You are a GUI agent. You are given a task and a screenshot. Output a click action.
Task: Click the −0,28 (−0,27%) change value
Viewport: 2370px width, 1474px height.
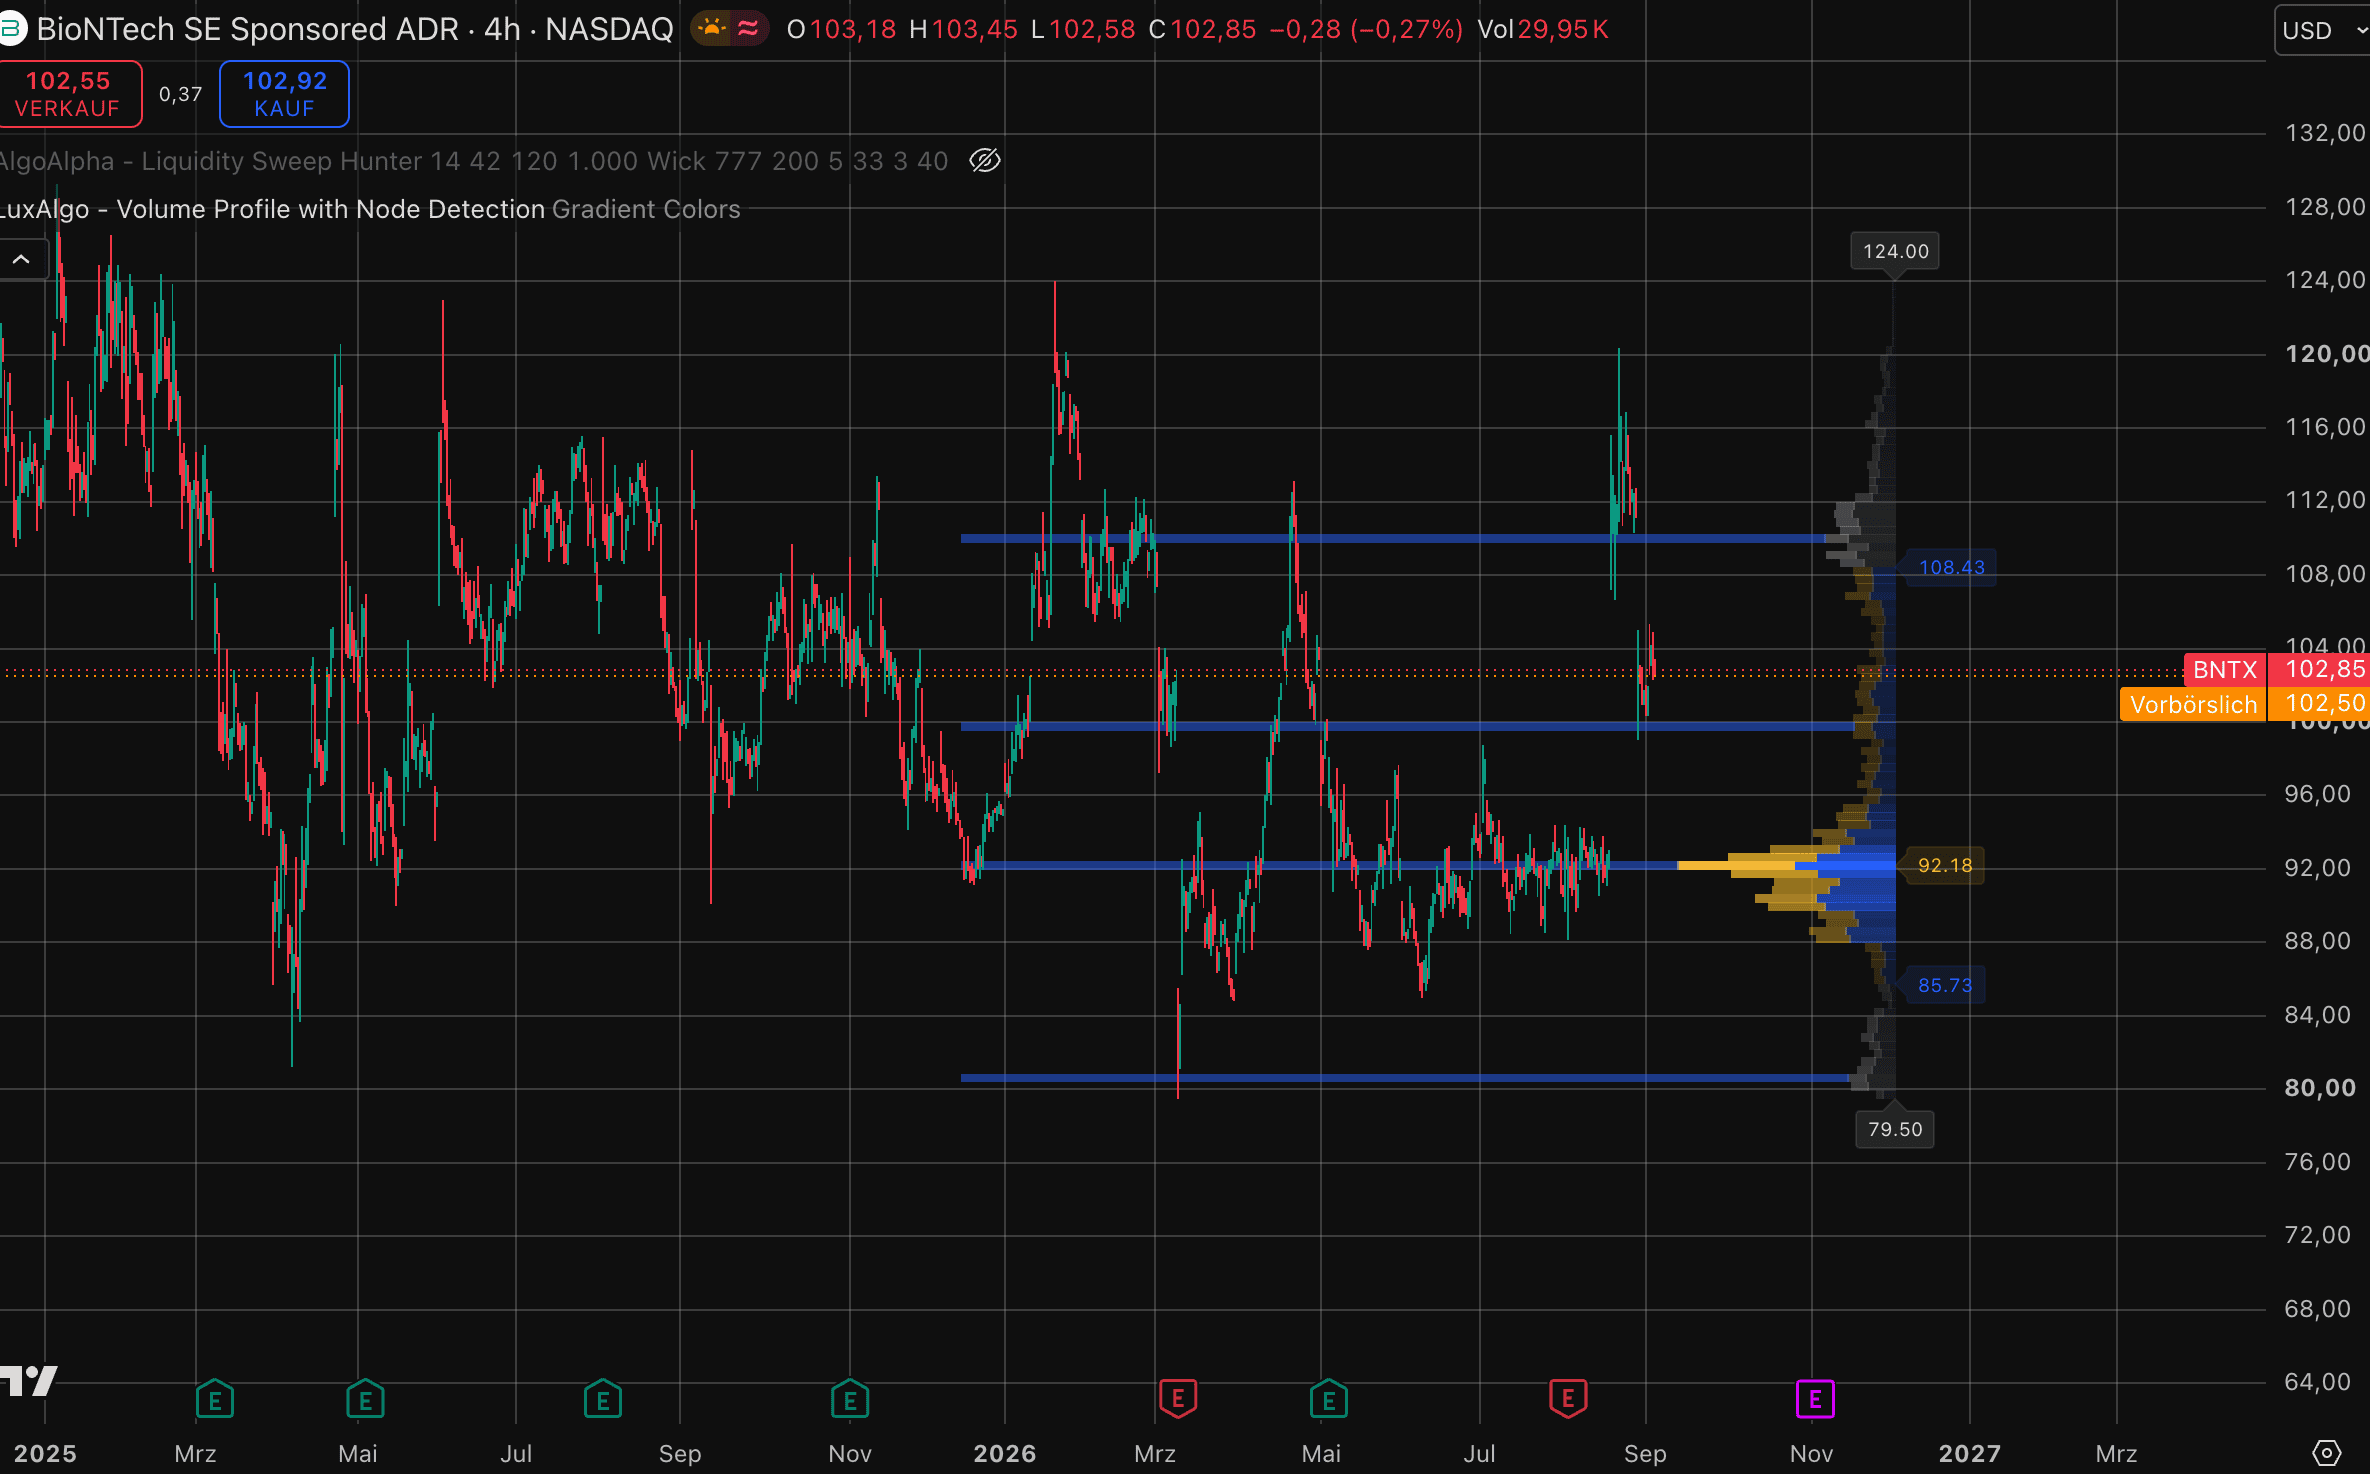point(1365,29)
